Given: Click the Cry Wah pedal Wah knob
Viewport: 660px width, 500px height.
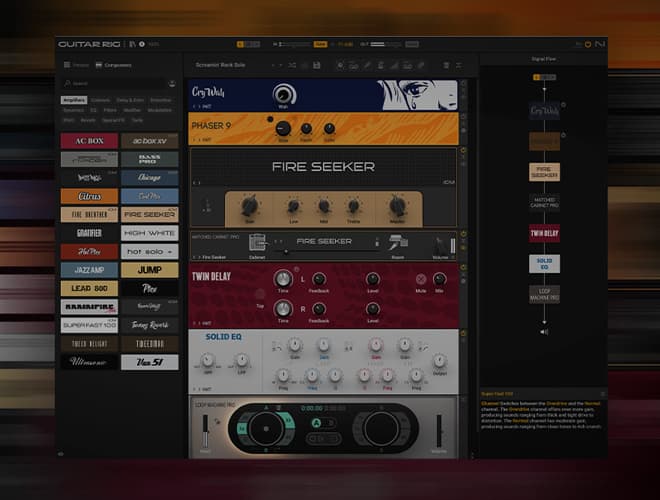Looking at the screenshot, I should pos(284,94).
